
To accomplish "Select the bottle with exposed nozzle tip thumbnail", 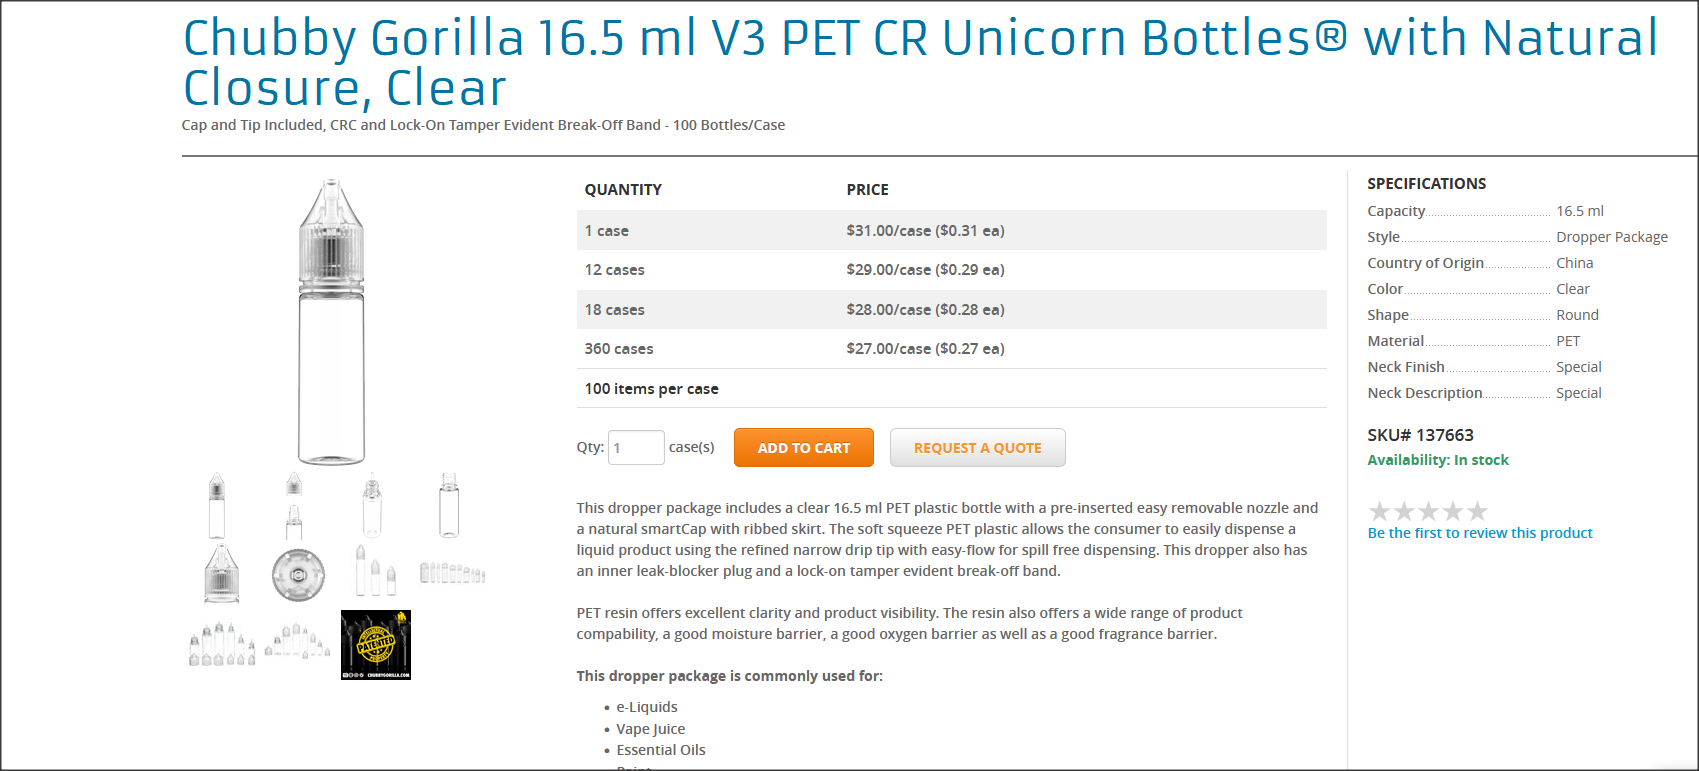I will pyautogui.click(x=372, y=506).
